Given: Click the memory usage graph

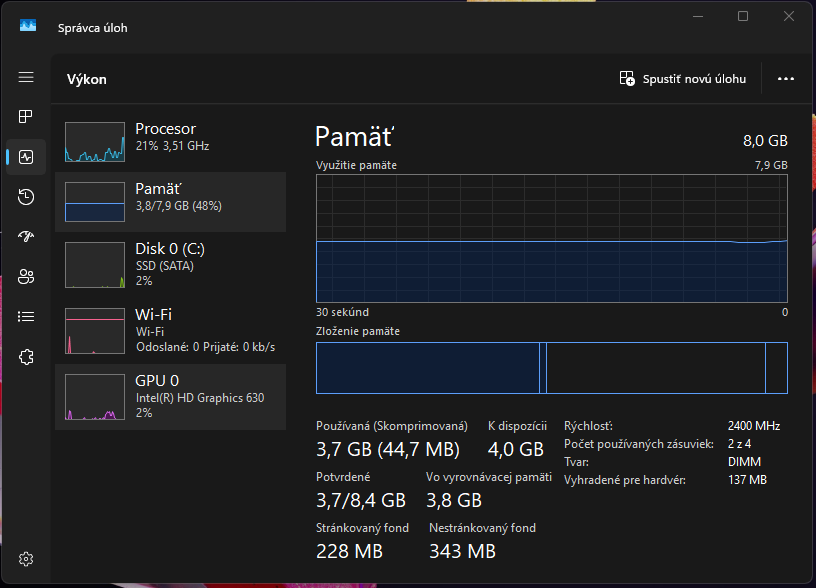Looking at the screenshot, I should 551,238.
